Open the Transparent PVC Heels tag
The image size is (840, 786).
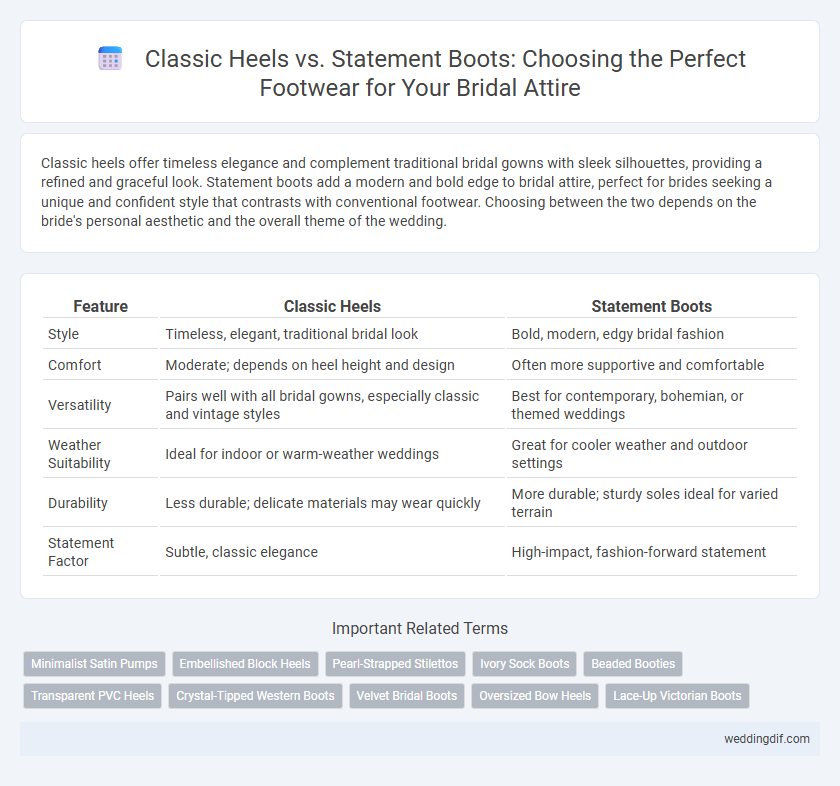click(x=93, y=695)
